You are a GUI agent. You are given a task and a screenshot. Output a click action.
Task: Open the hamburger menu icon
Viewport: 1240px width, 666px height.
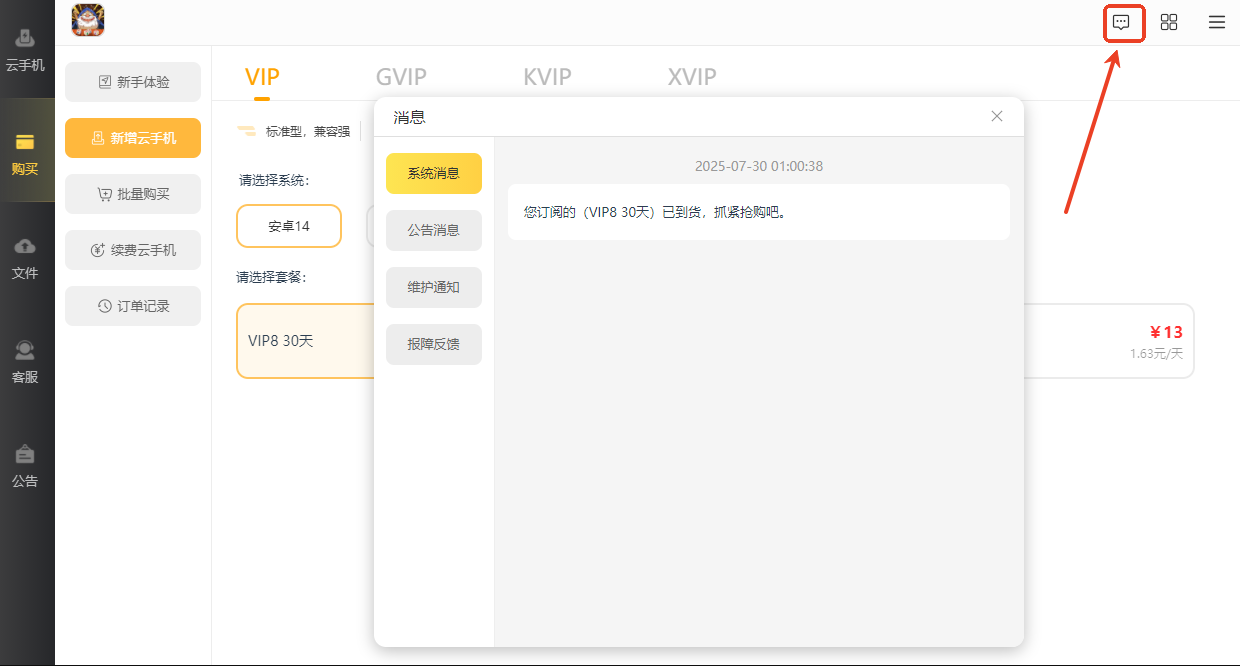(x=1216, y=22)
